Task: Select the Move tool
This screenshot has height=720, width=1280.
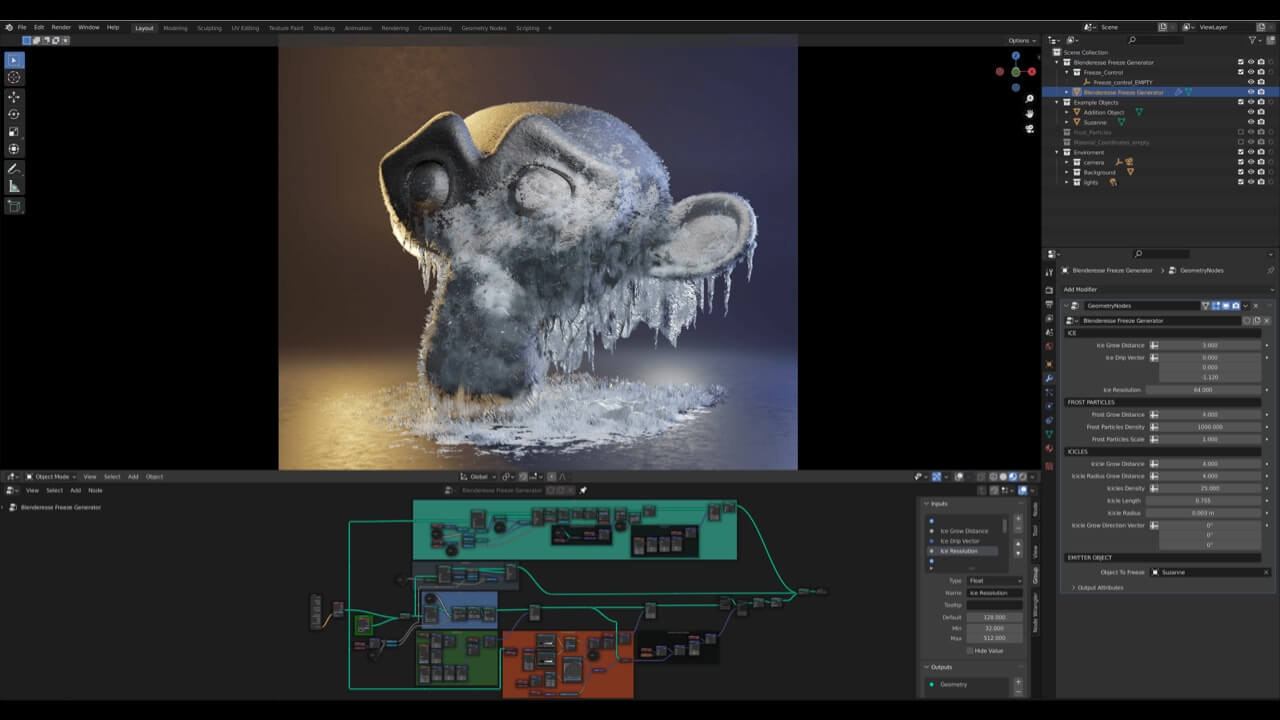Action: click(14, 97)
